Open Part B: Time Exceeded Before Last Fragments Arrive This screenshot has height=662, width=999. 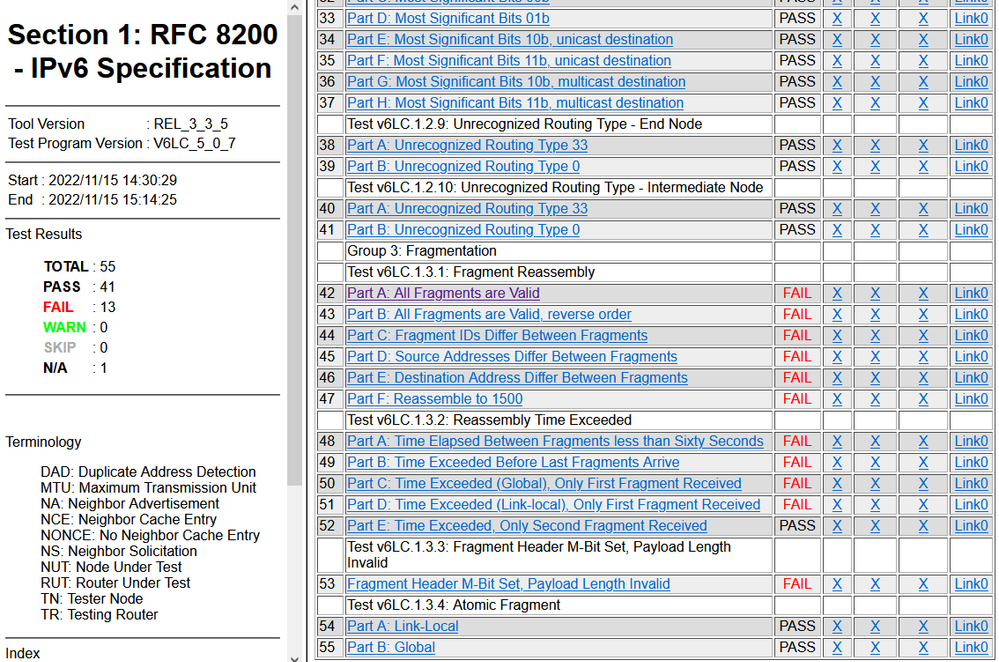pyautogui.click(x=513, y=462)
